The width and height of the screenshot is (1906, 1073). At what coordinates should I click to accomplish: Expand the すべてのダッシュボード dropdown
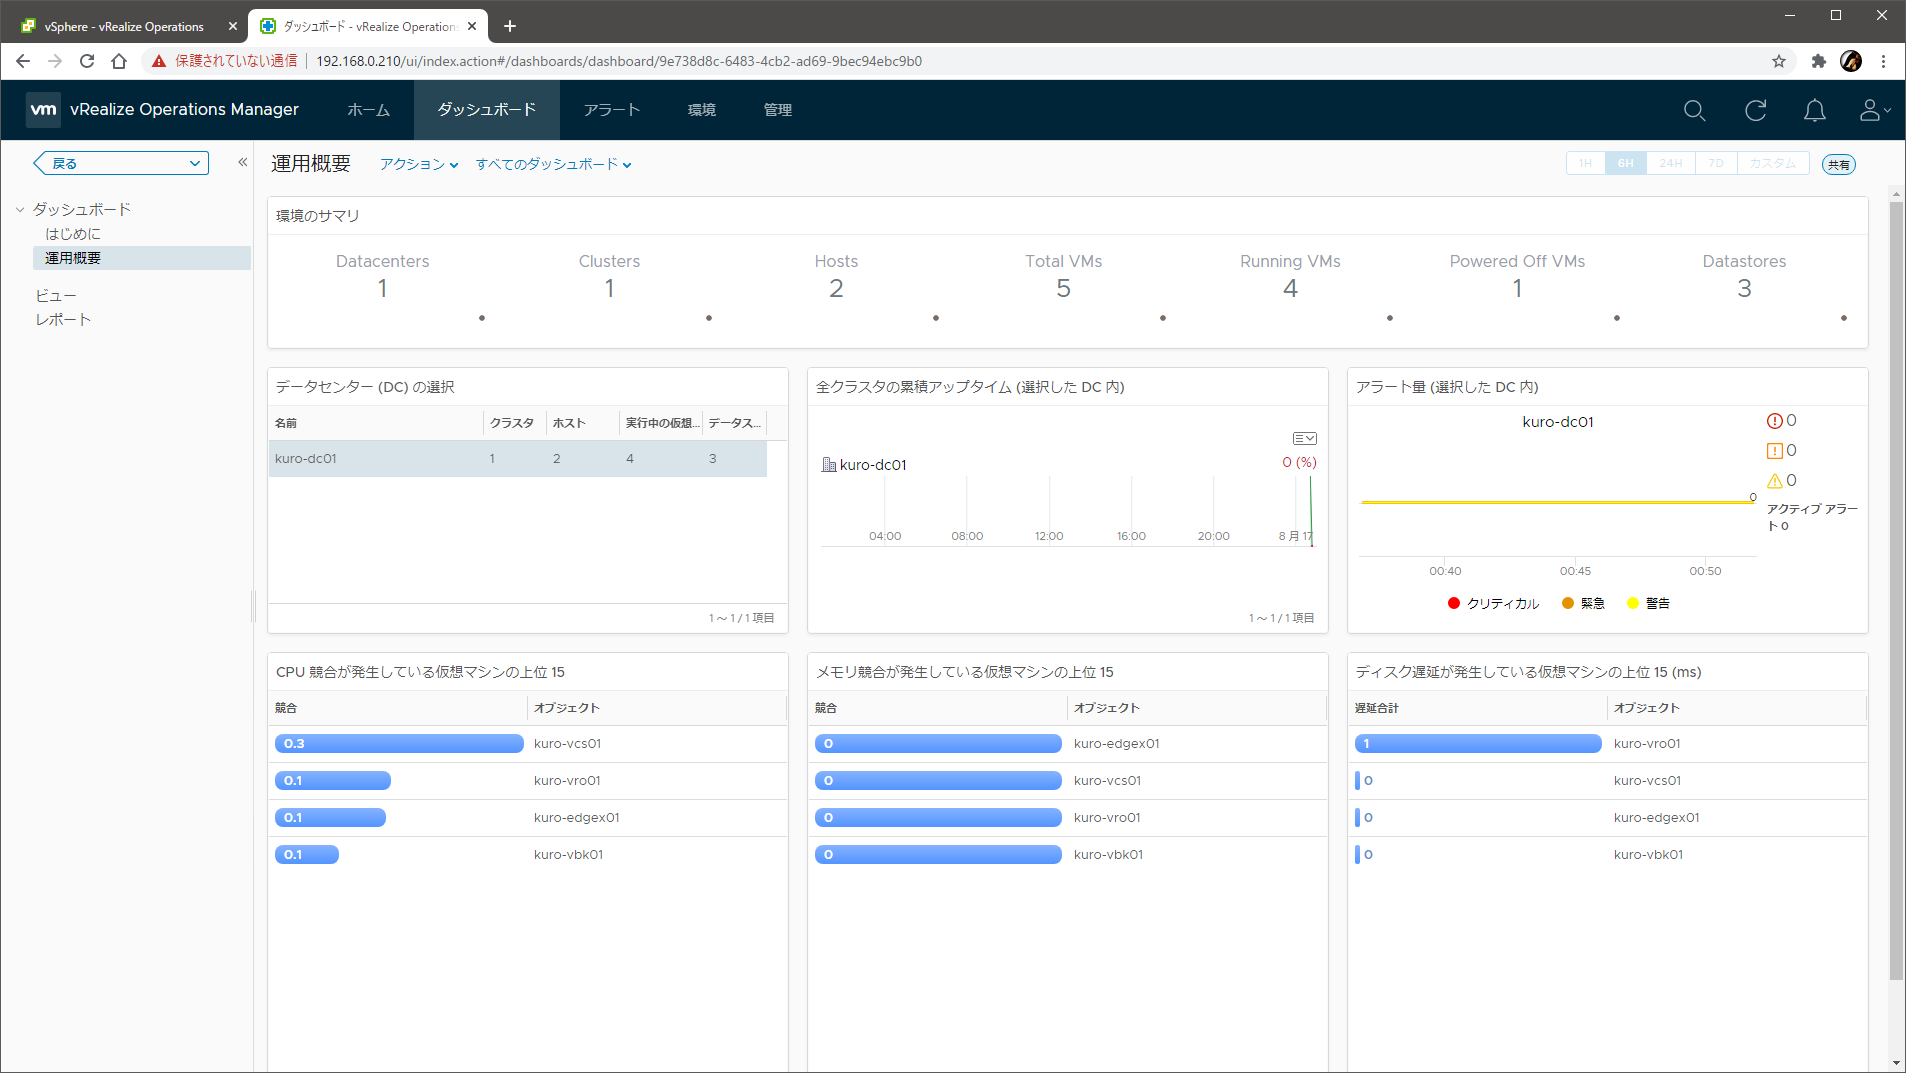(x=553, y=164)
